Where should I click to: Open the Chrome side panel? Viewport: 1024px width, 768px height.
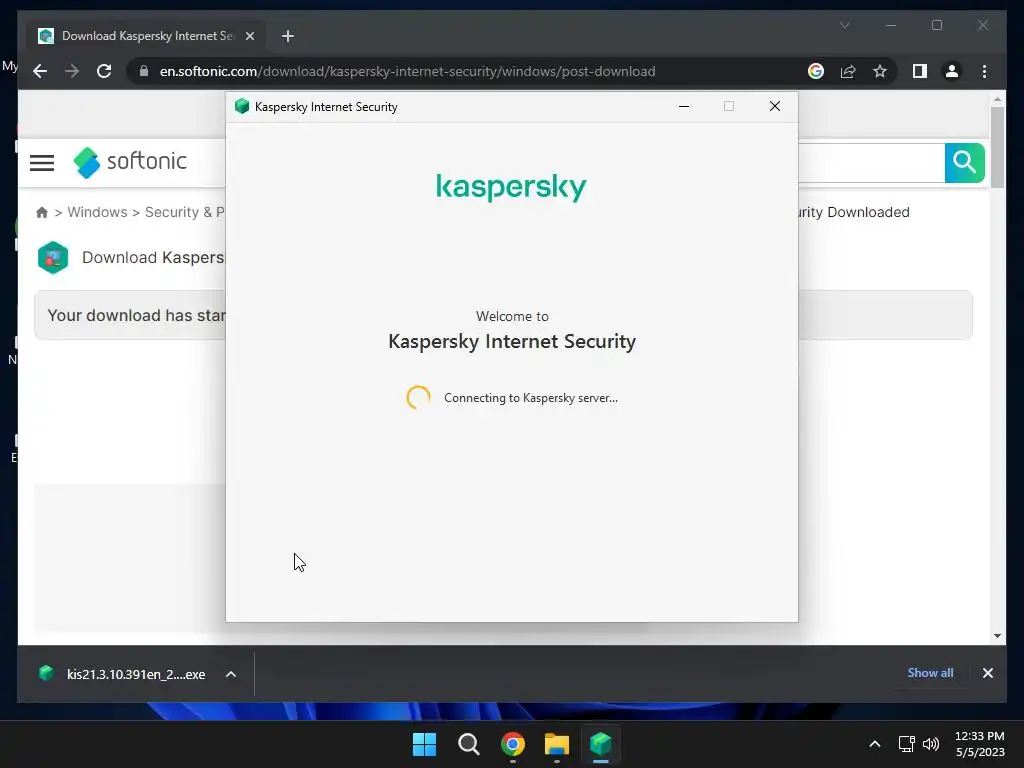coord(920,71)
